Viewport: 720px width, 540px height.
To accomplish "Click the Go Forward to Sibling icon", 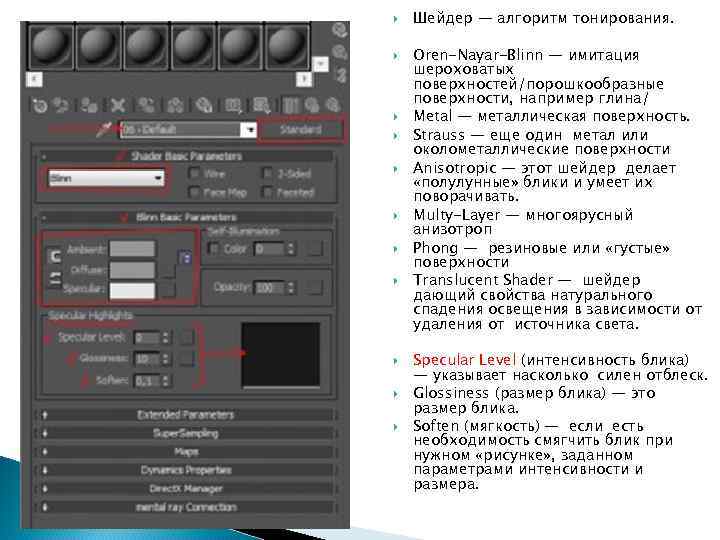I will click(x=333, y=106).
